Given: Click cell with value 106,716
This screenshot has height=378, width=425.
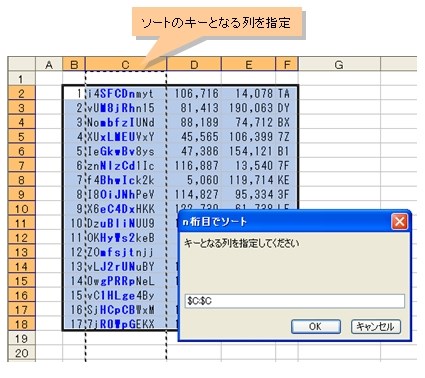Looking at the screenshot, I should click(x=194, y=93).
